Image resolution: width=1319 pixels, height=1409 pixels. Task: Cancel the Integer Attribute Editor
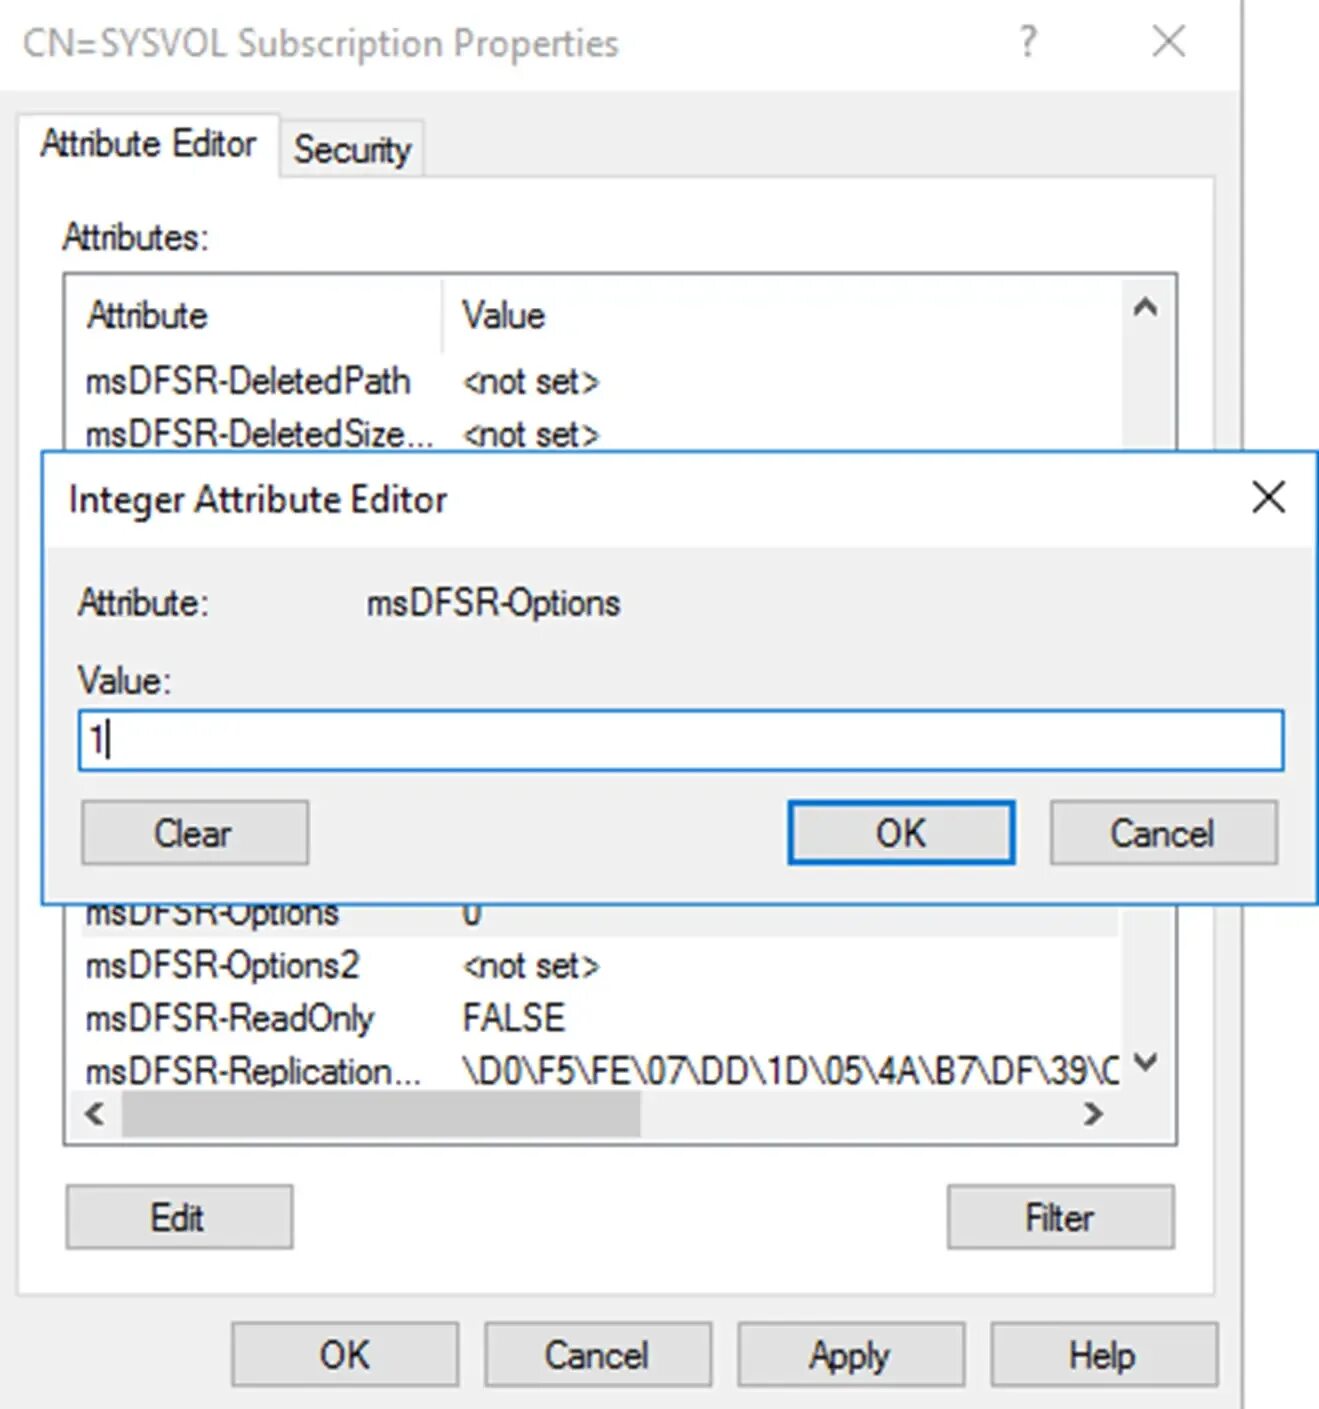point(1163,832)
